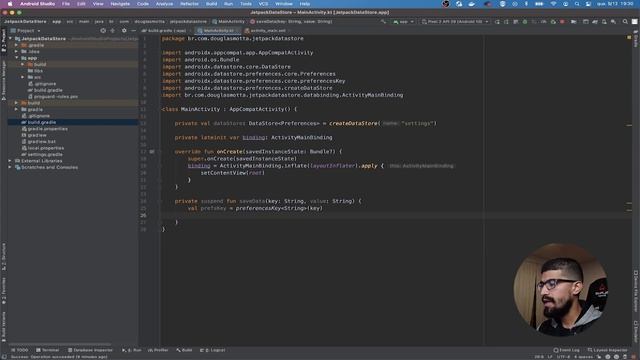Viewport: 640px width, 360px height.
Task: Open the Refactor menu
Action: 189,4
